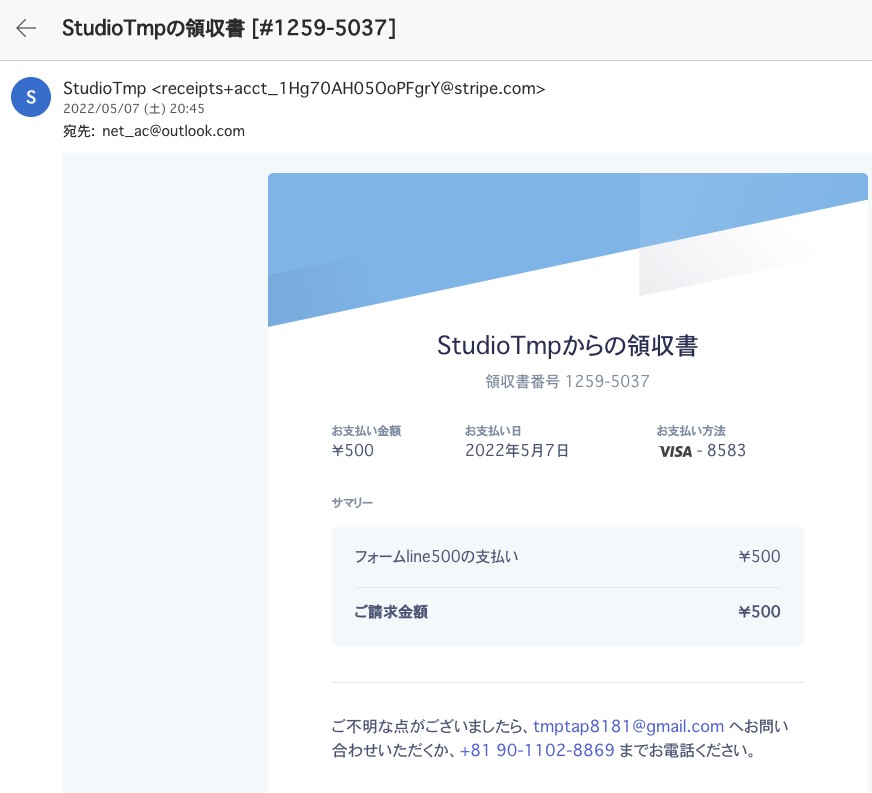
Task: Click the ご請求金額 total label
Action: coord(391,612)
